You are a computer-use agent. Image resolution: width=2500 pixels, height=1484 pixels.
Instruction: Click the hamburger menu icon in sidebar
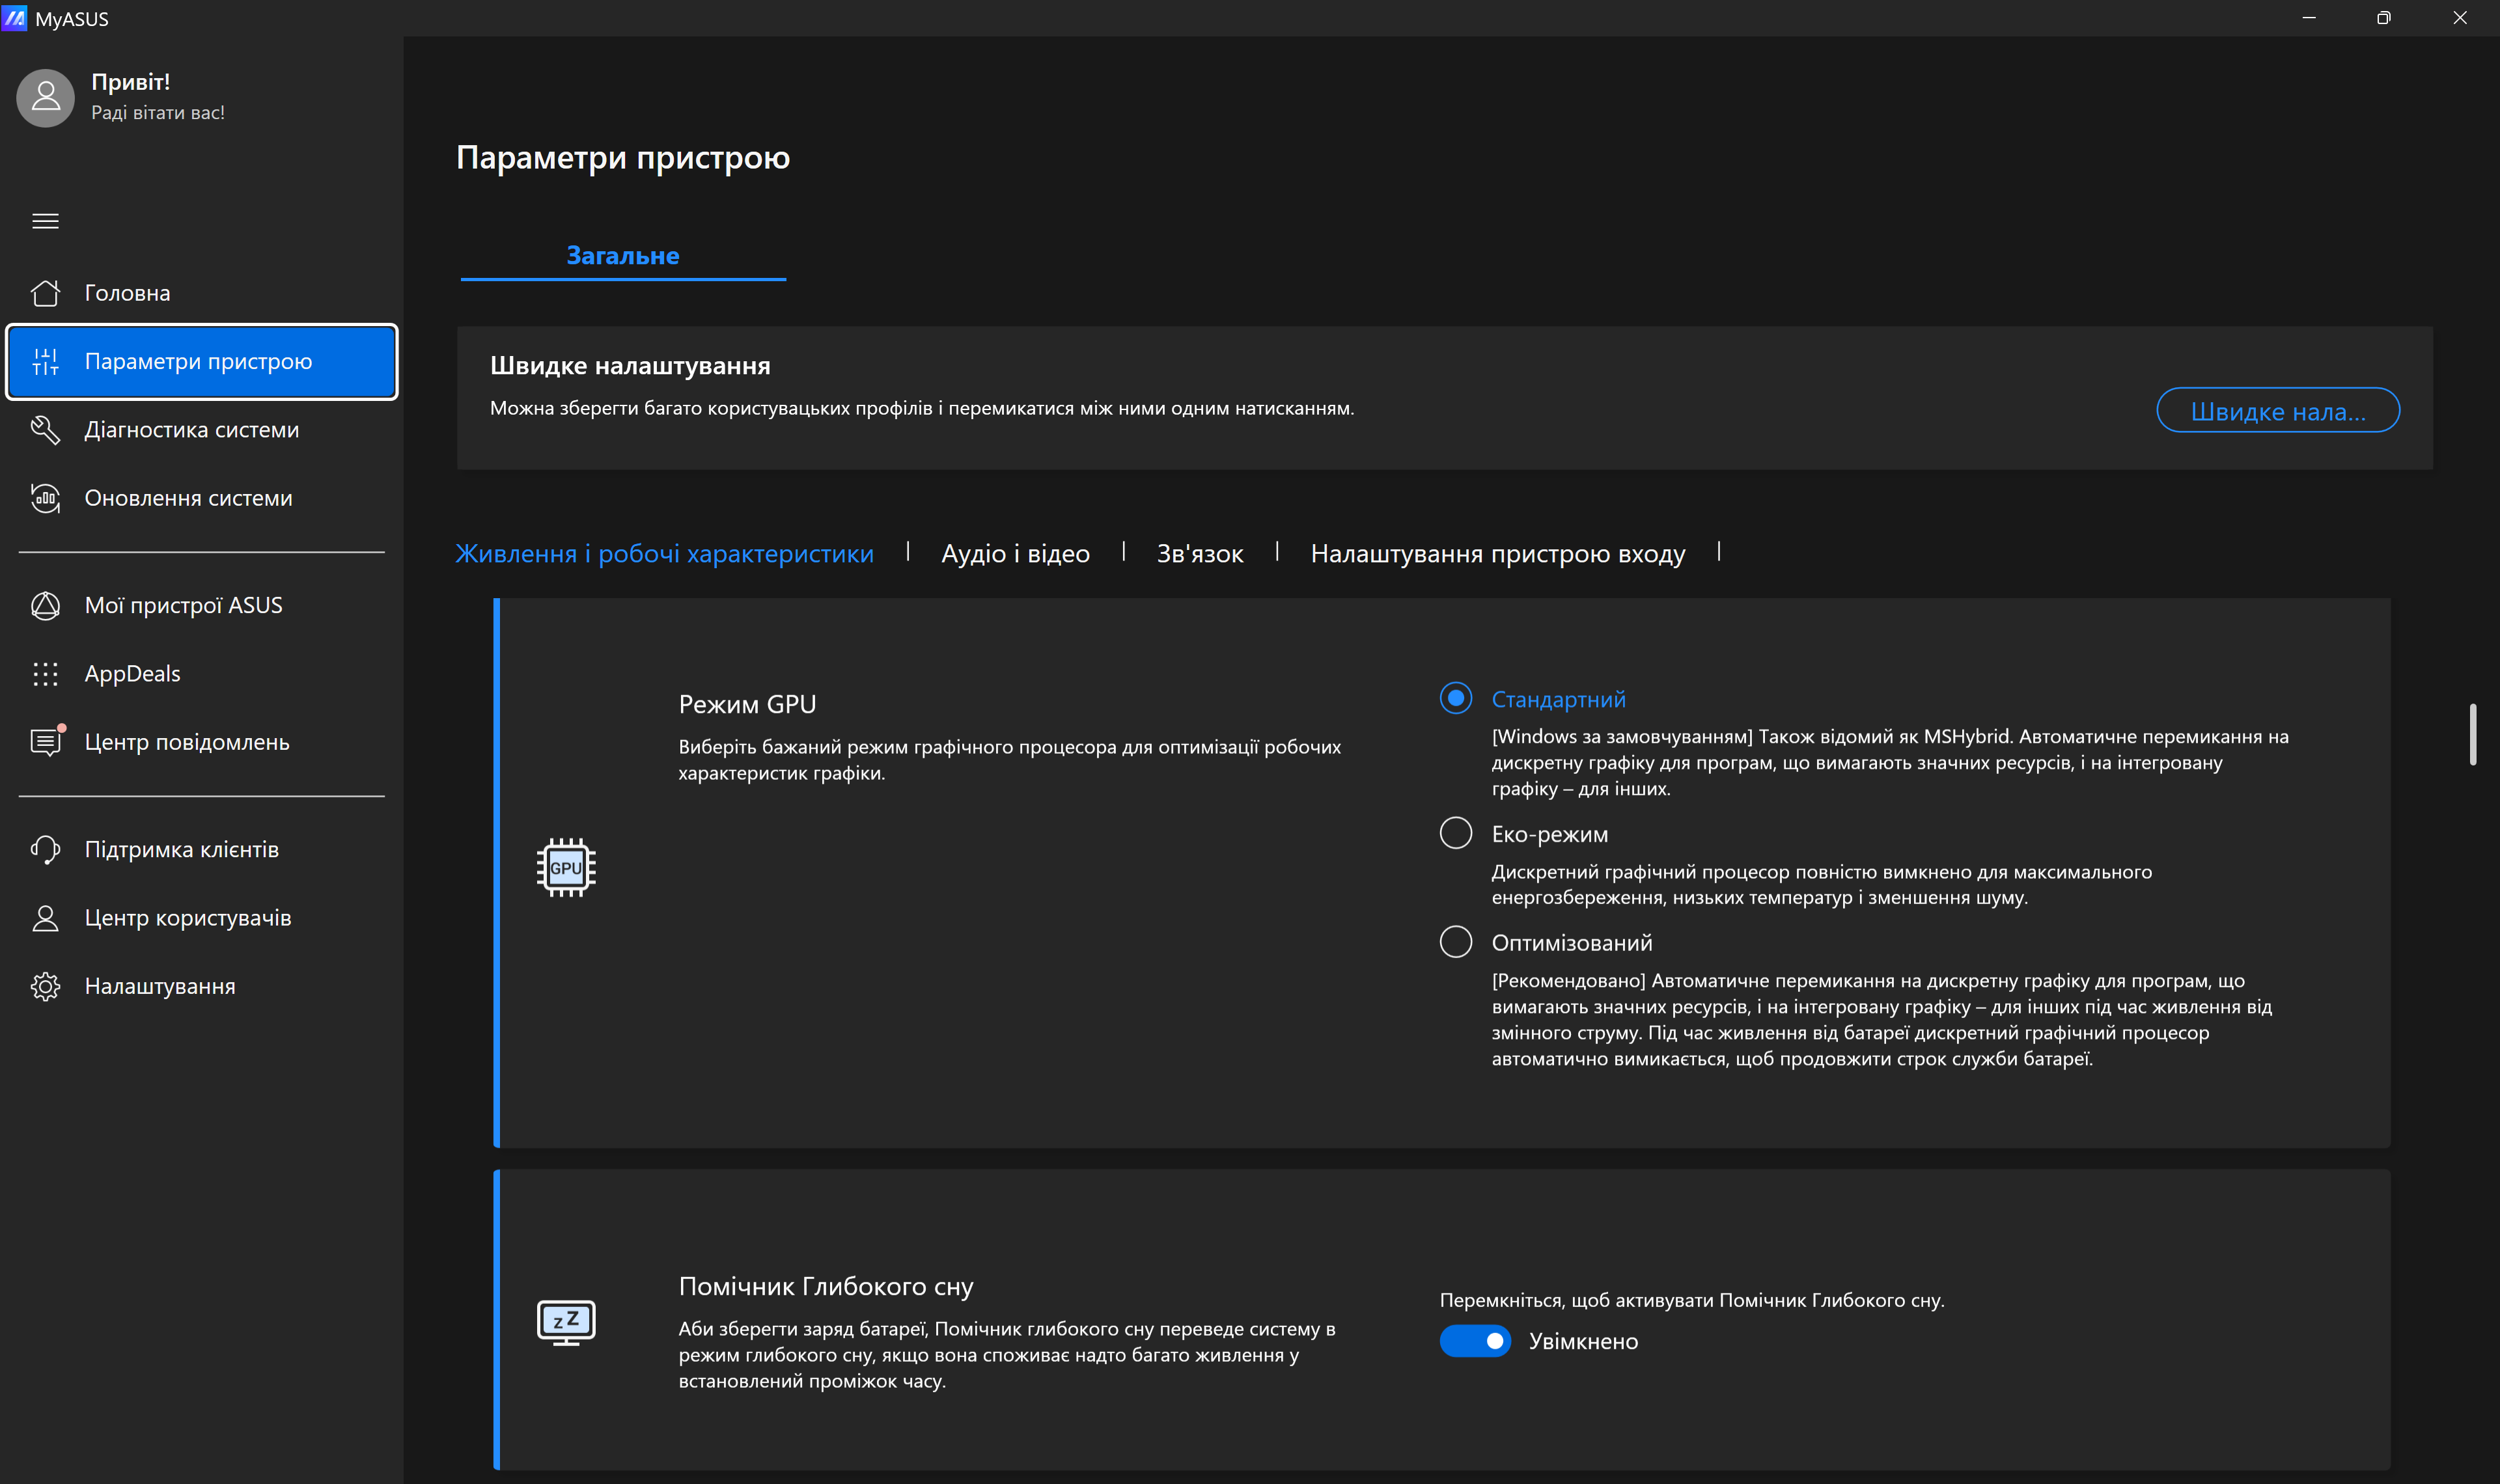click(x=45, y=221)
